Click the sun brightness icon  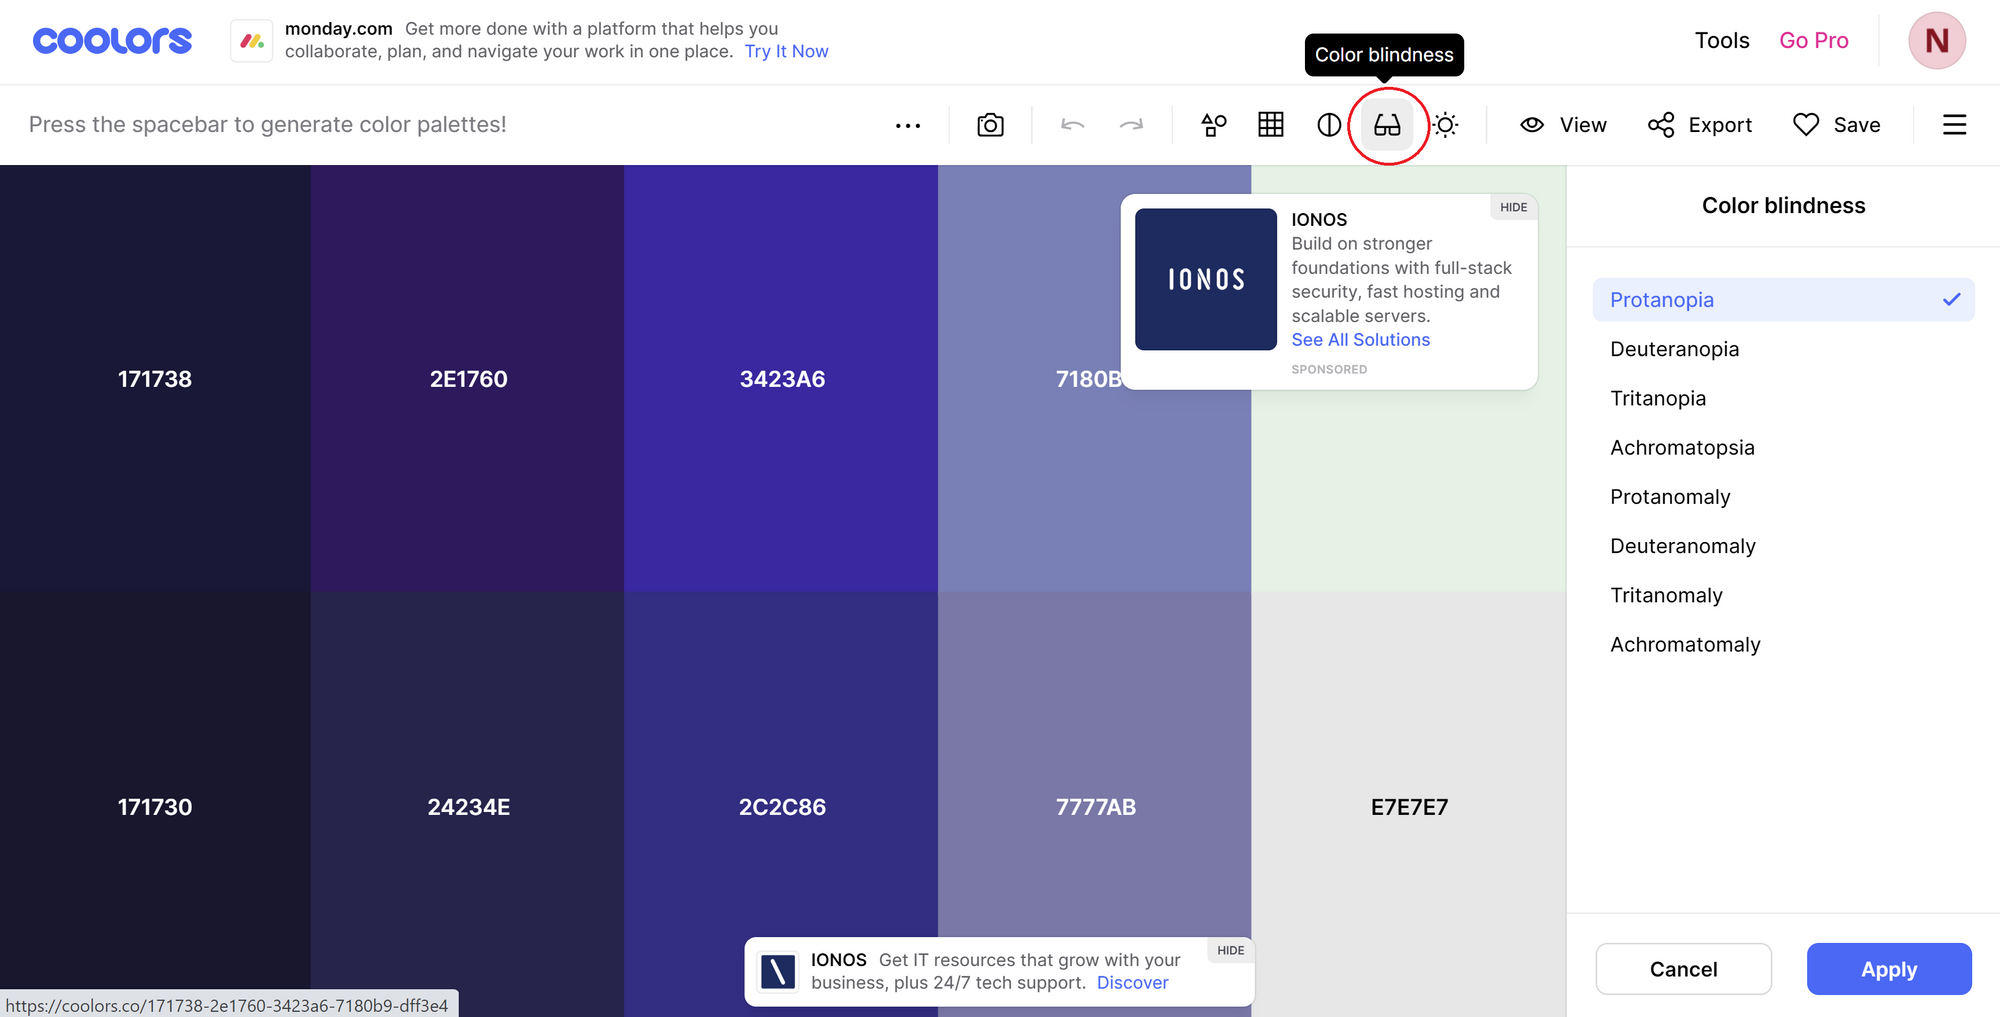tap(1445, 125)
